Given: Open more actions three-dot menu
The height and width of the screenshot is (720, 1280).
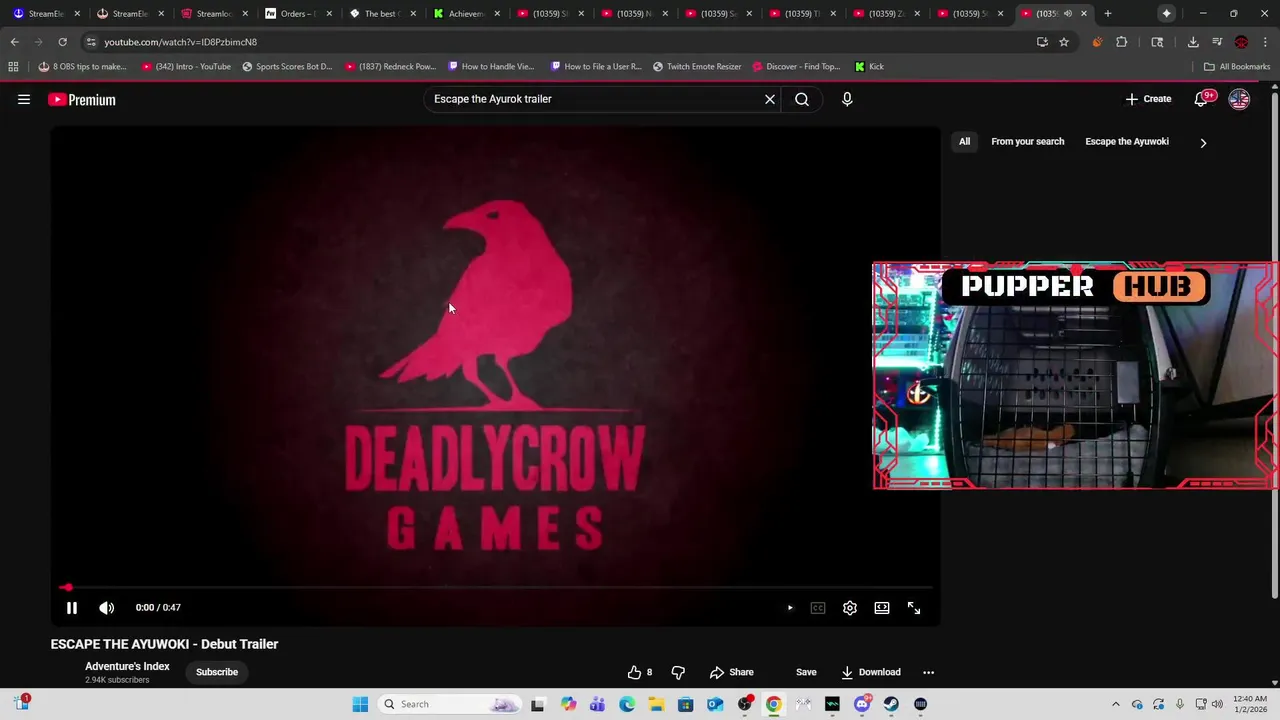Looking at the screenshot, I should [928, 672].
